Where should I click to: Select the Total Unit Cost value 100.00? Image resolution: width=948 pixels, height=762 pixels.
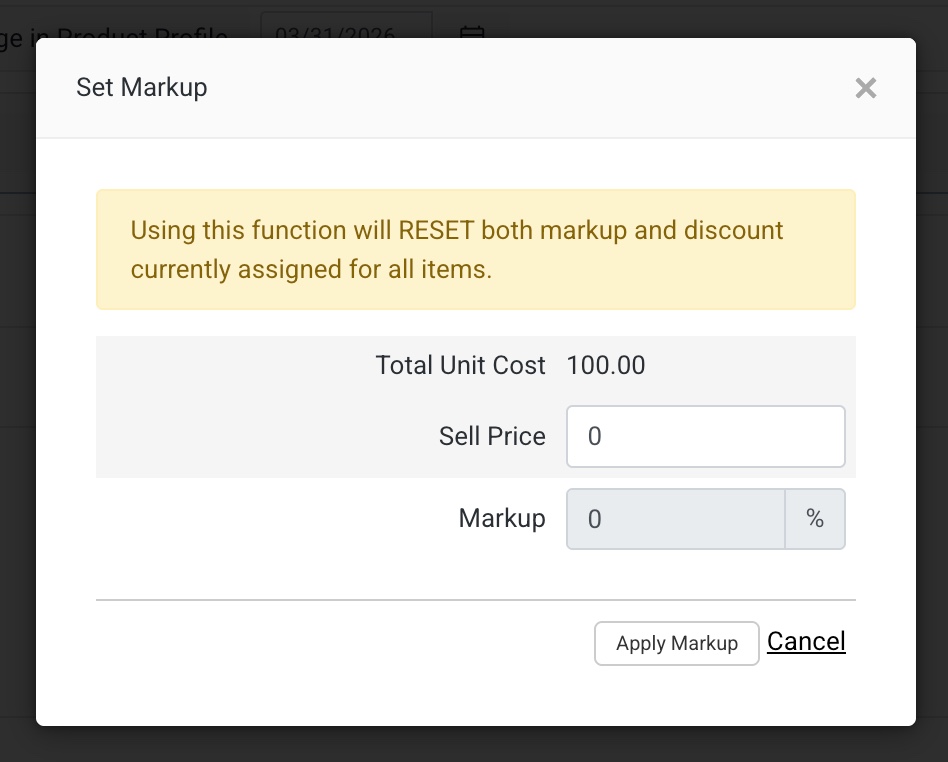click(x=606, y=365)
